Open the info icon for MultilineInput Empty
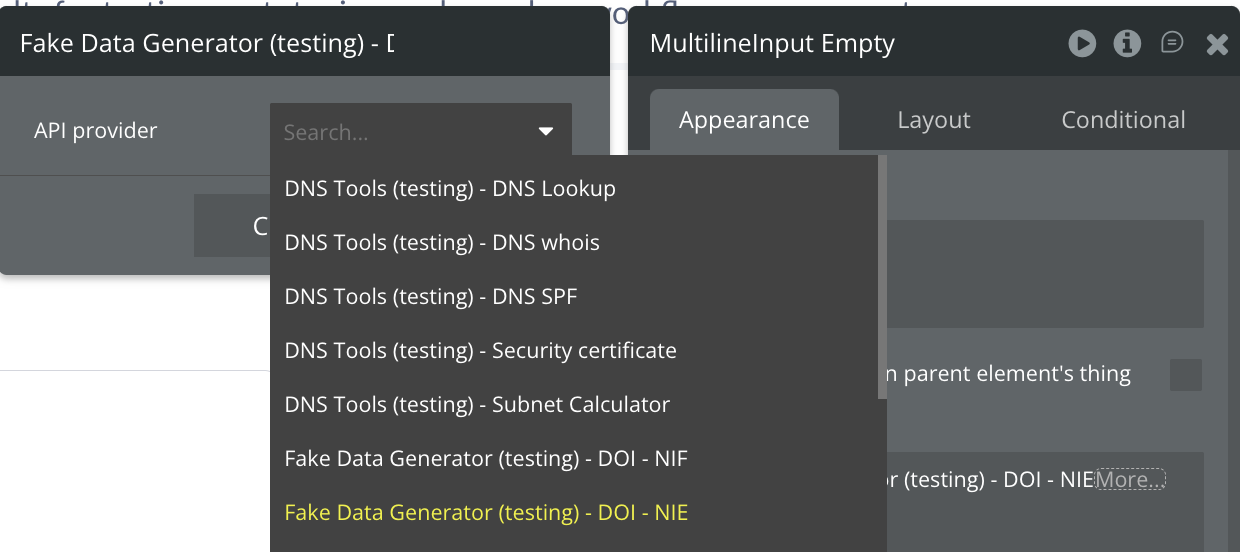Image resolution: width=1240 pixels, height=552 pixels. (1127, 43)
